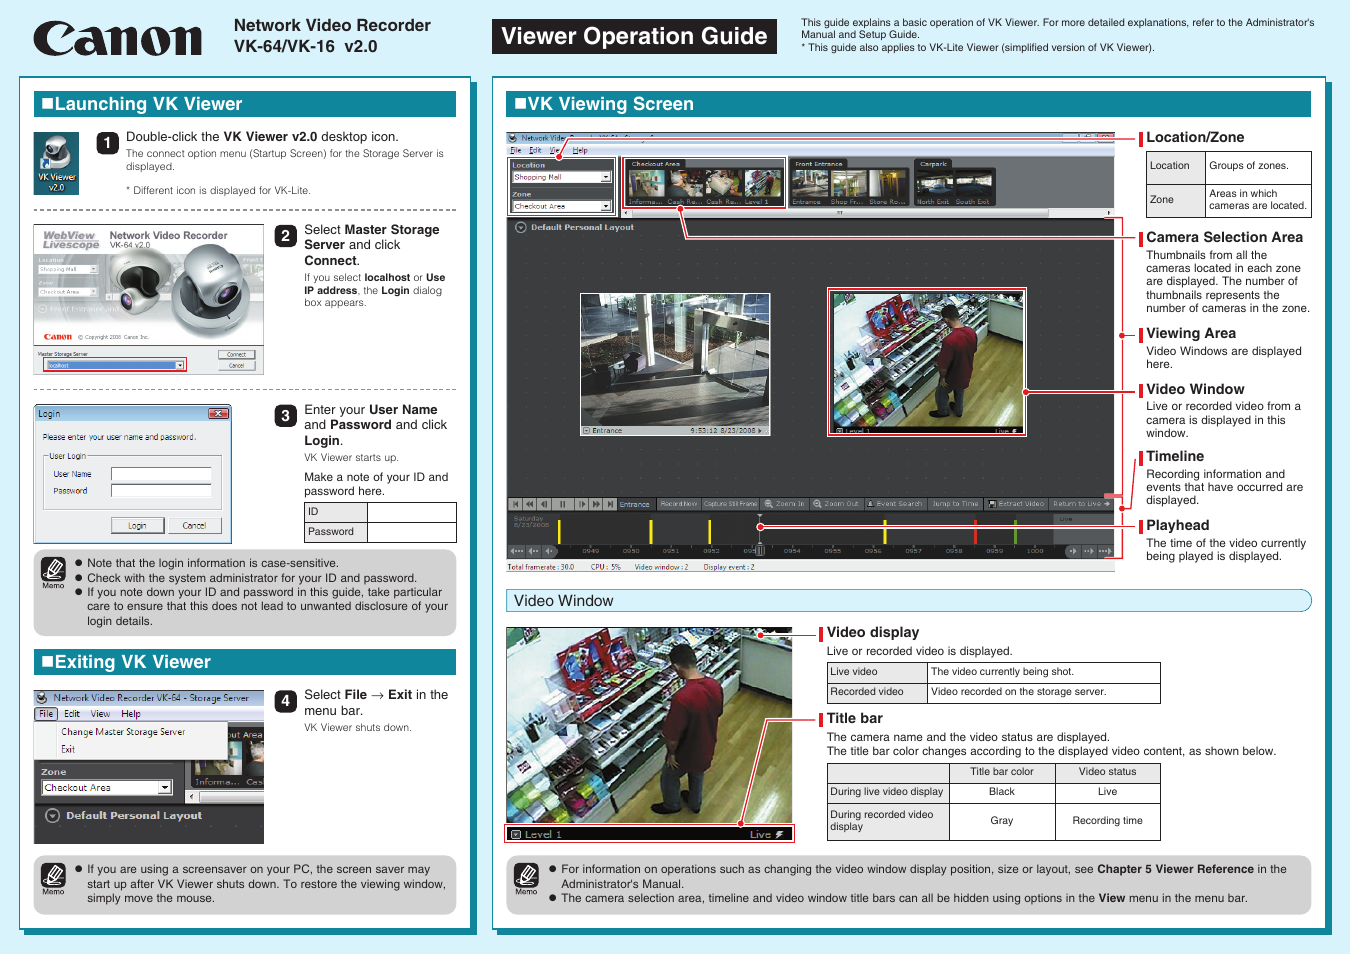1351x954 pixels.
Task: Collapse the Default Personal Layout expander in viewing screen
Action: point(521,227)
